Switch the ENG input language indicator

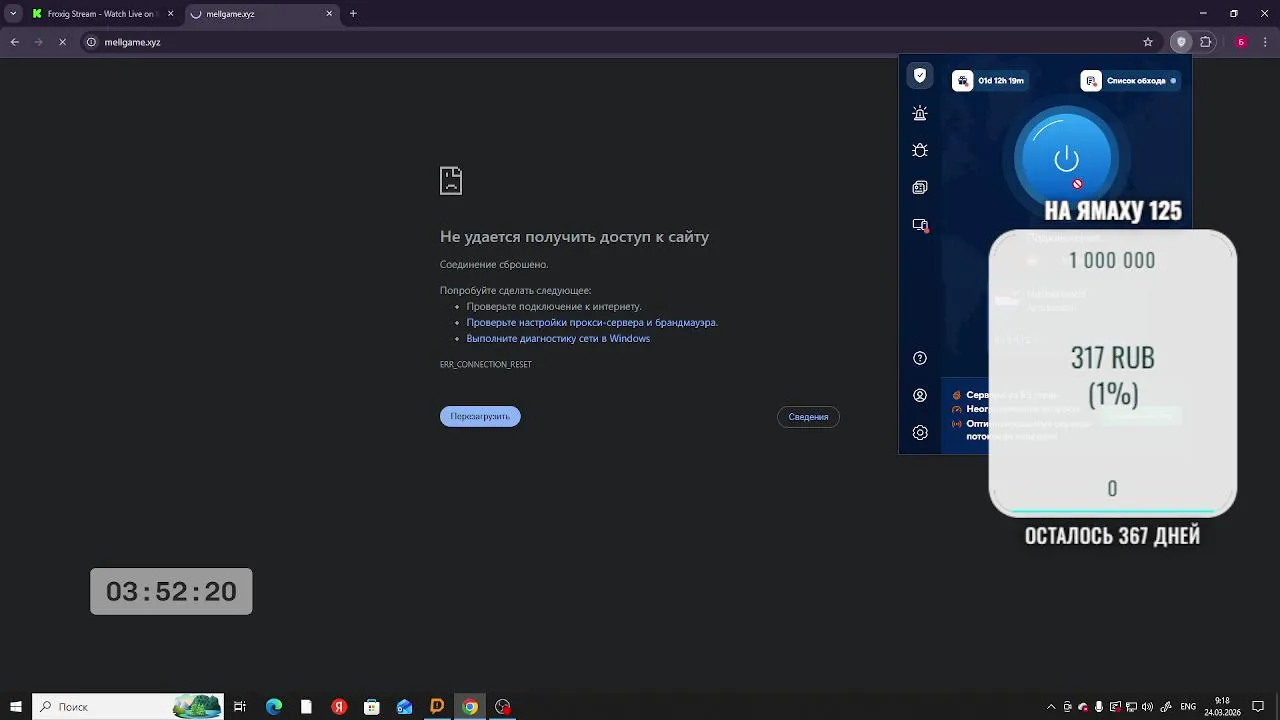[x=1188, y=707]
